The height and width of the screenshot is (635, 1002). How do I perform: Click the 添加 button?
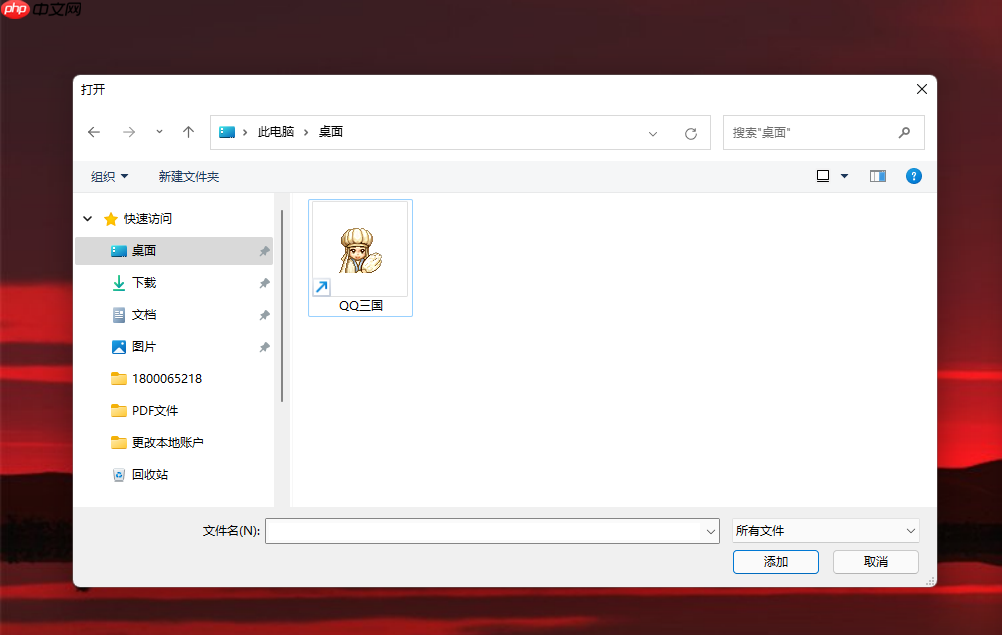pyautogui.click(x=775, y=561)
